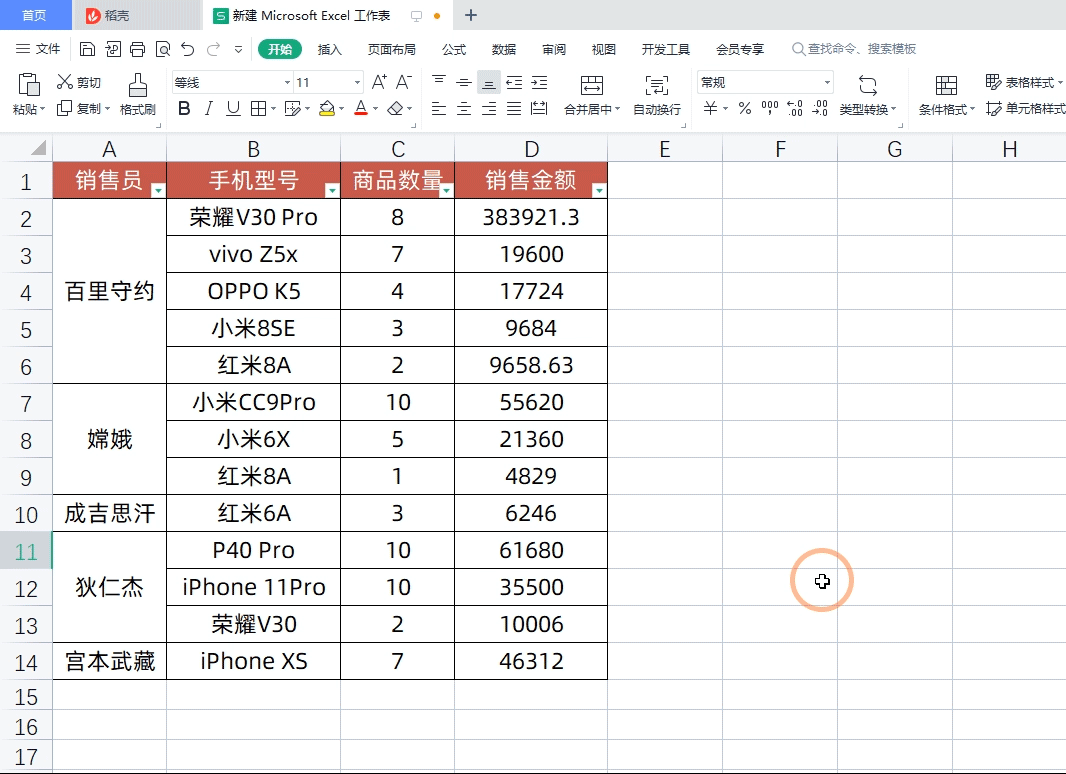Toggle bold formatting with the B button
This screenshot has width=1066, height=774.
(183, 107)
